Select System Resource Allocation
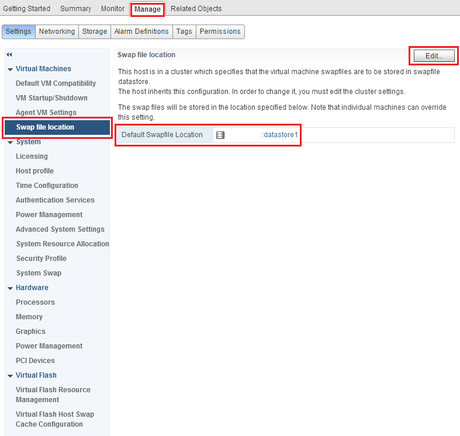The image size is (460, 436). point(63,244)
